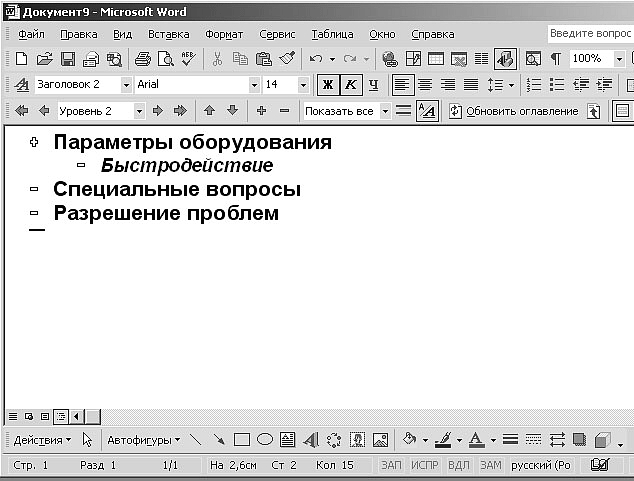Image resolution: width=634 pixels, height=481 pixels.
Task: Apply line color pen on drawing toolbar
Action: click(x=444, y=440)
